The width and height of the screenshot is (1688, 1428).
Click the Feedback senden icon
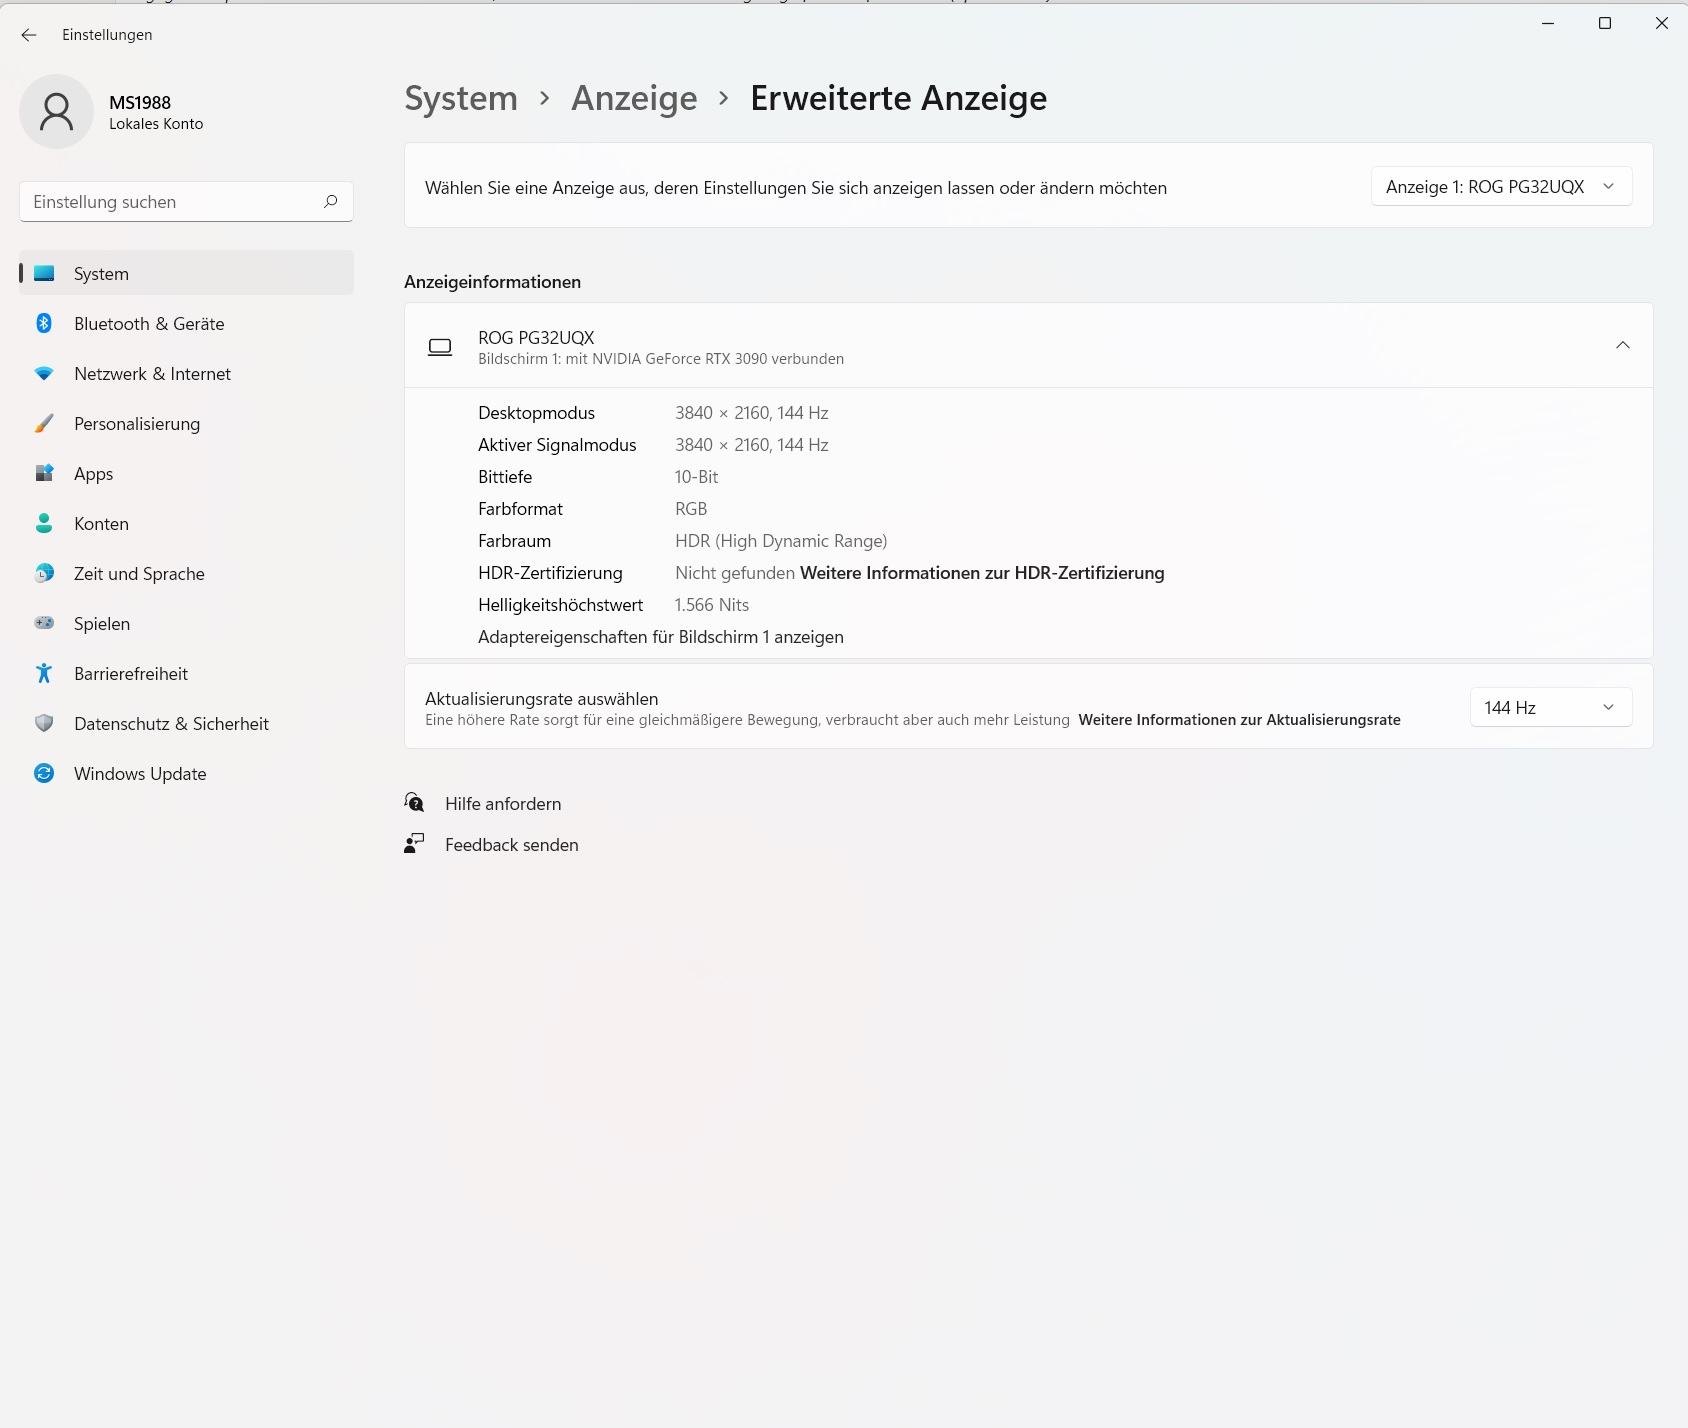point(414,844)
